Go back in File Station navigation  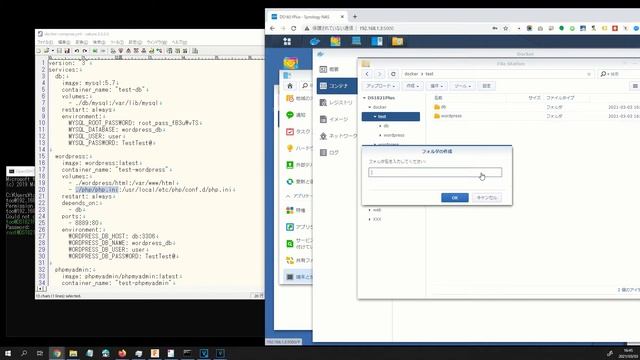point(367,74)
